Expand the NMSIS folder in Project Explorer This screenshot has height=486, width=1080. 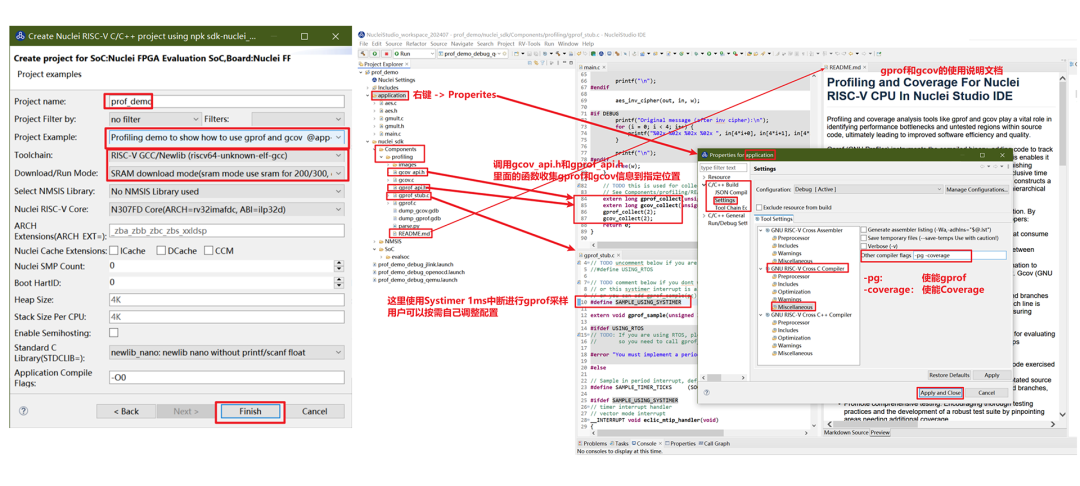click(375, 242)
